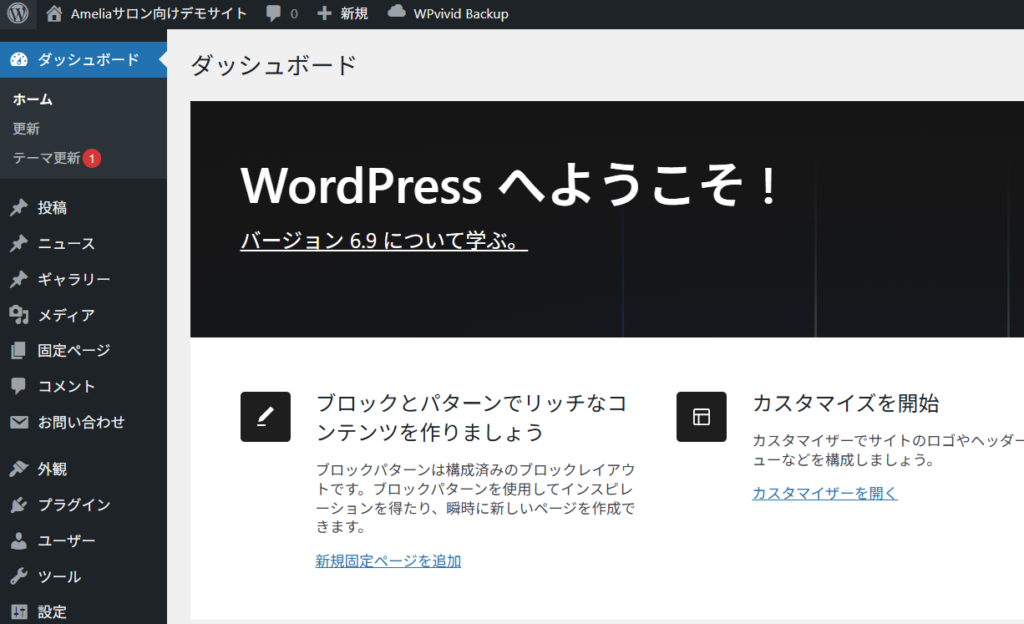Follow the バージョン 6.9 について学ぶ link
1024x624 pixels.
click(383, 242)
